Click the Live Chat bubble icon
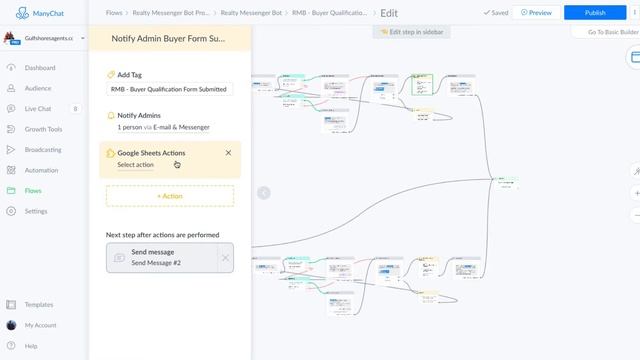 [11, 109]
